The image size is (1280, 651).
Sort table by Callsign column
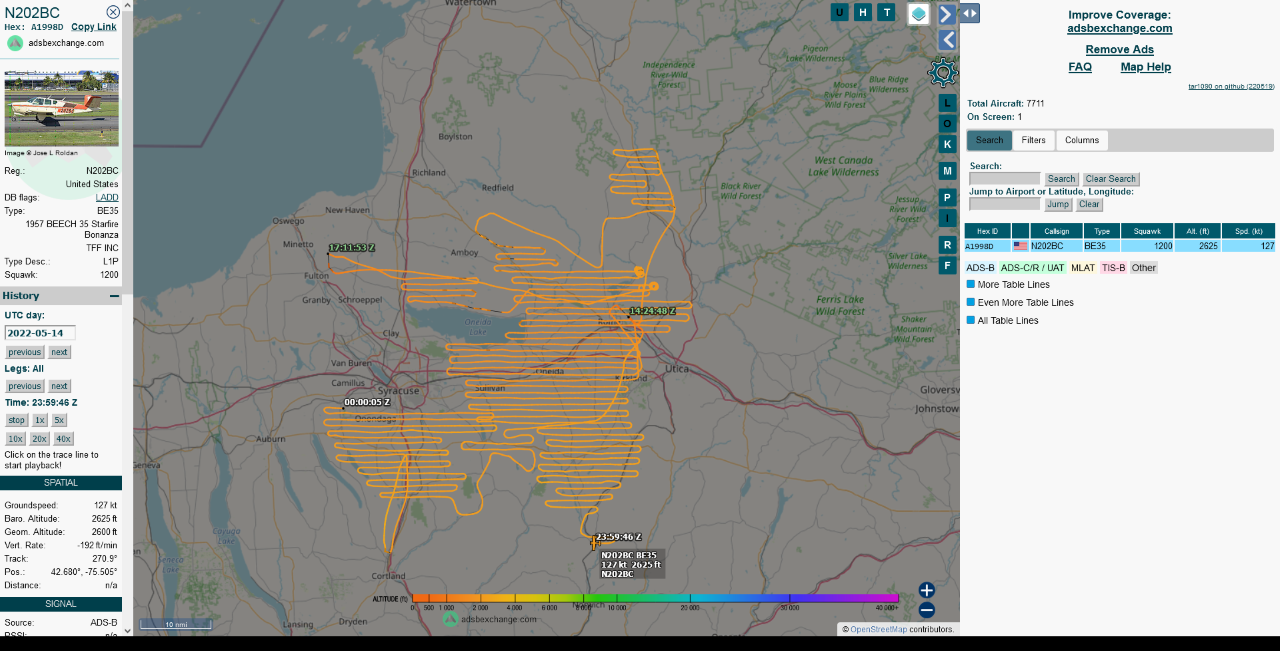coord(1057,231)
